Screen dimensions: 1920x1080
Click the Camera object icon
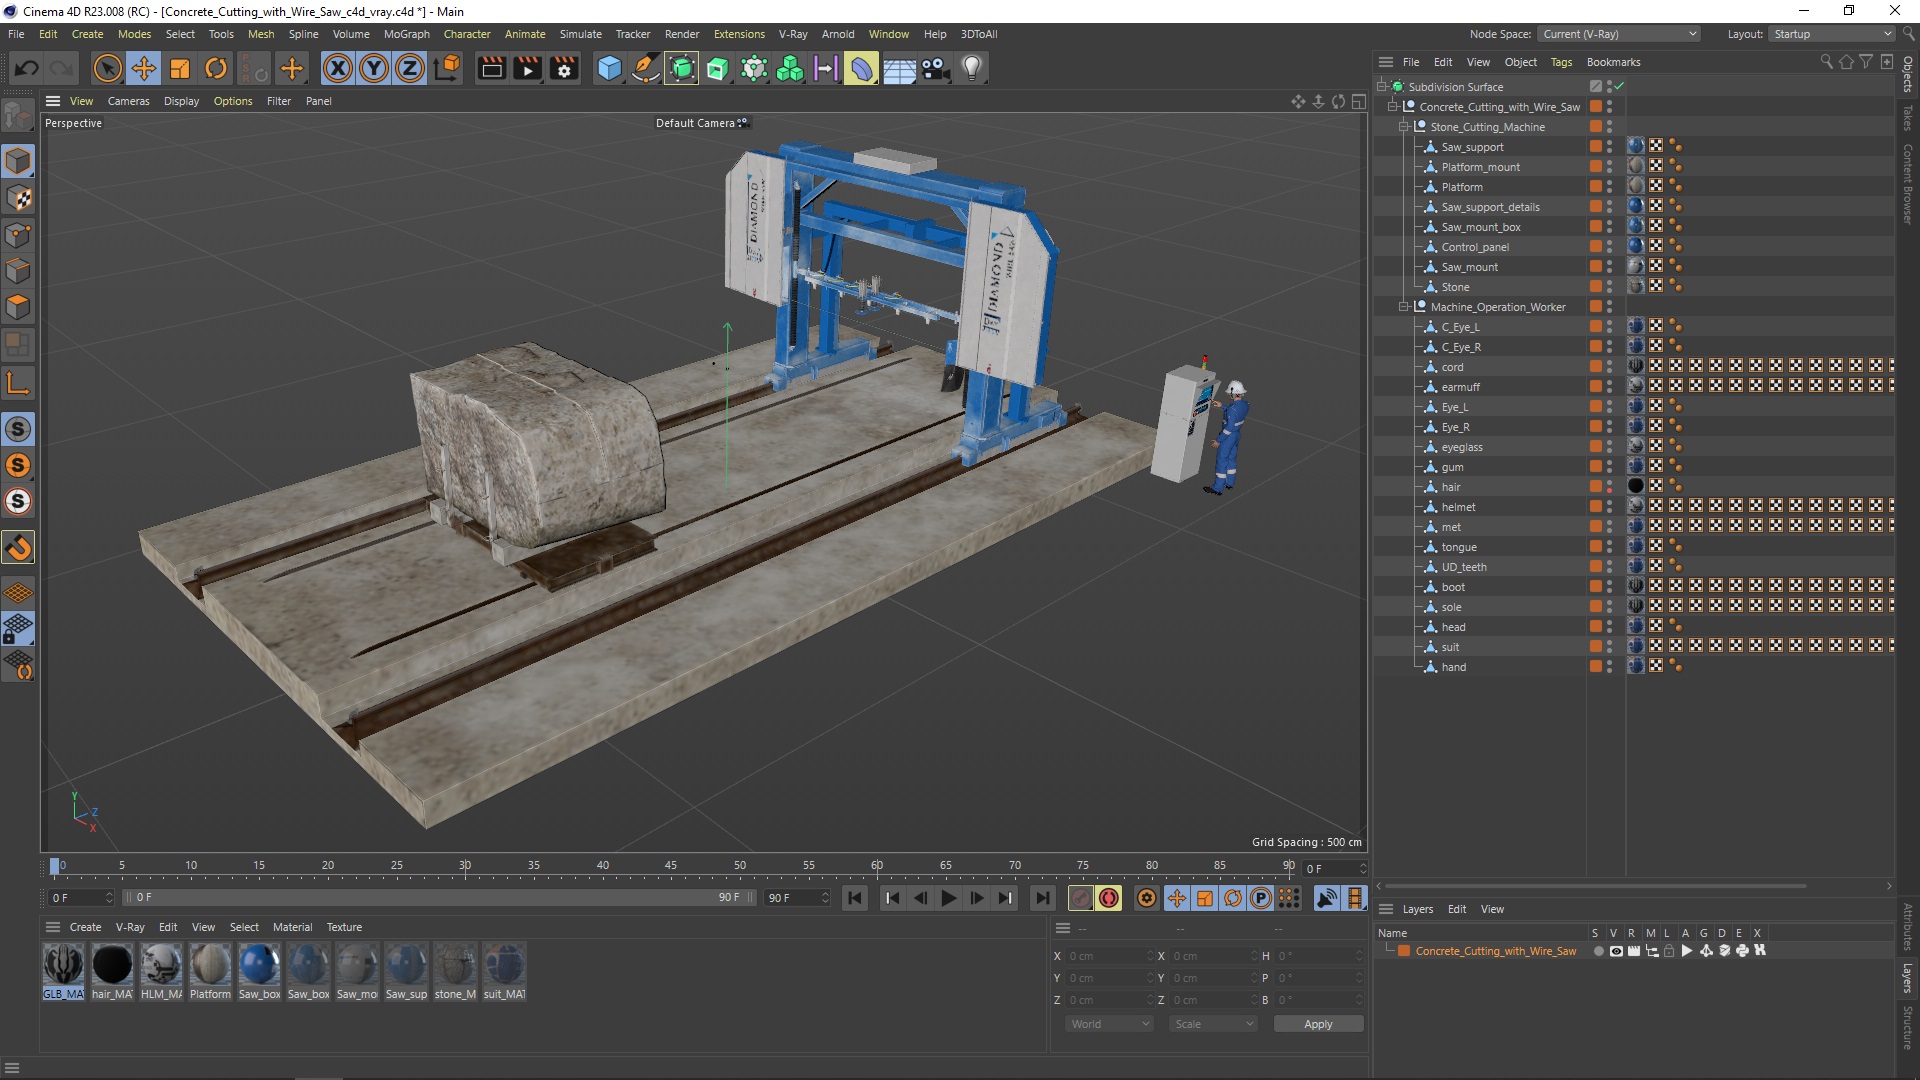tap(935, 68)
